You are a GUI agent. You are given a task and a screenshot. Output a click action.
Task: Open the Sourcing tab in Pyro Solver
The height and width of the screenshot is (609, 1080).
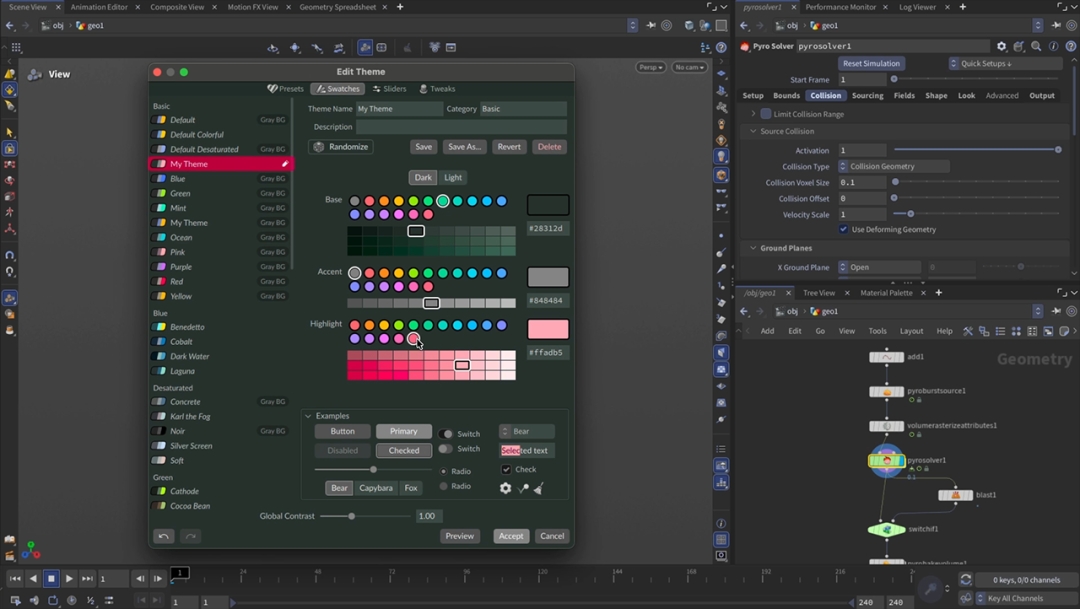click(867, 96)
